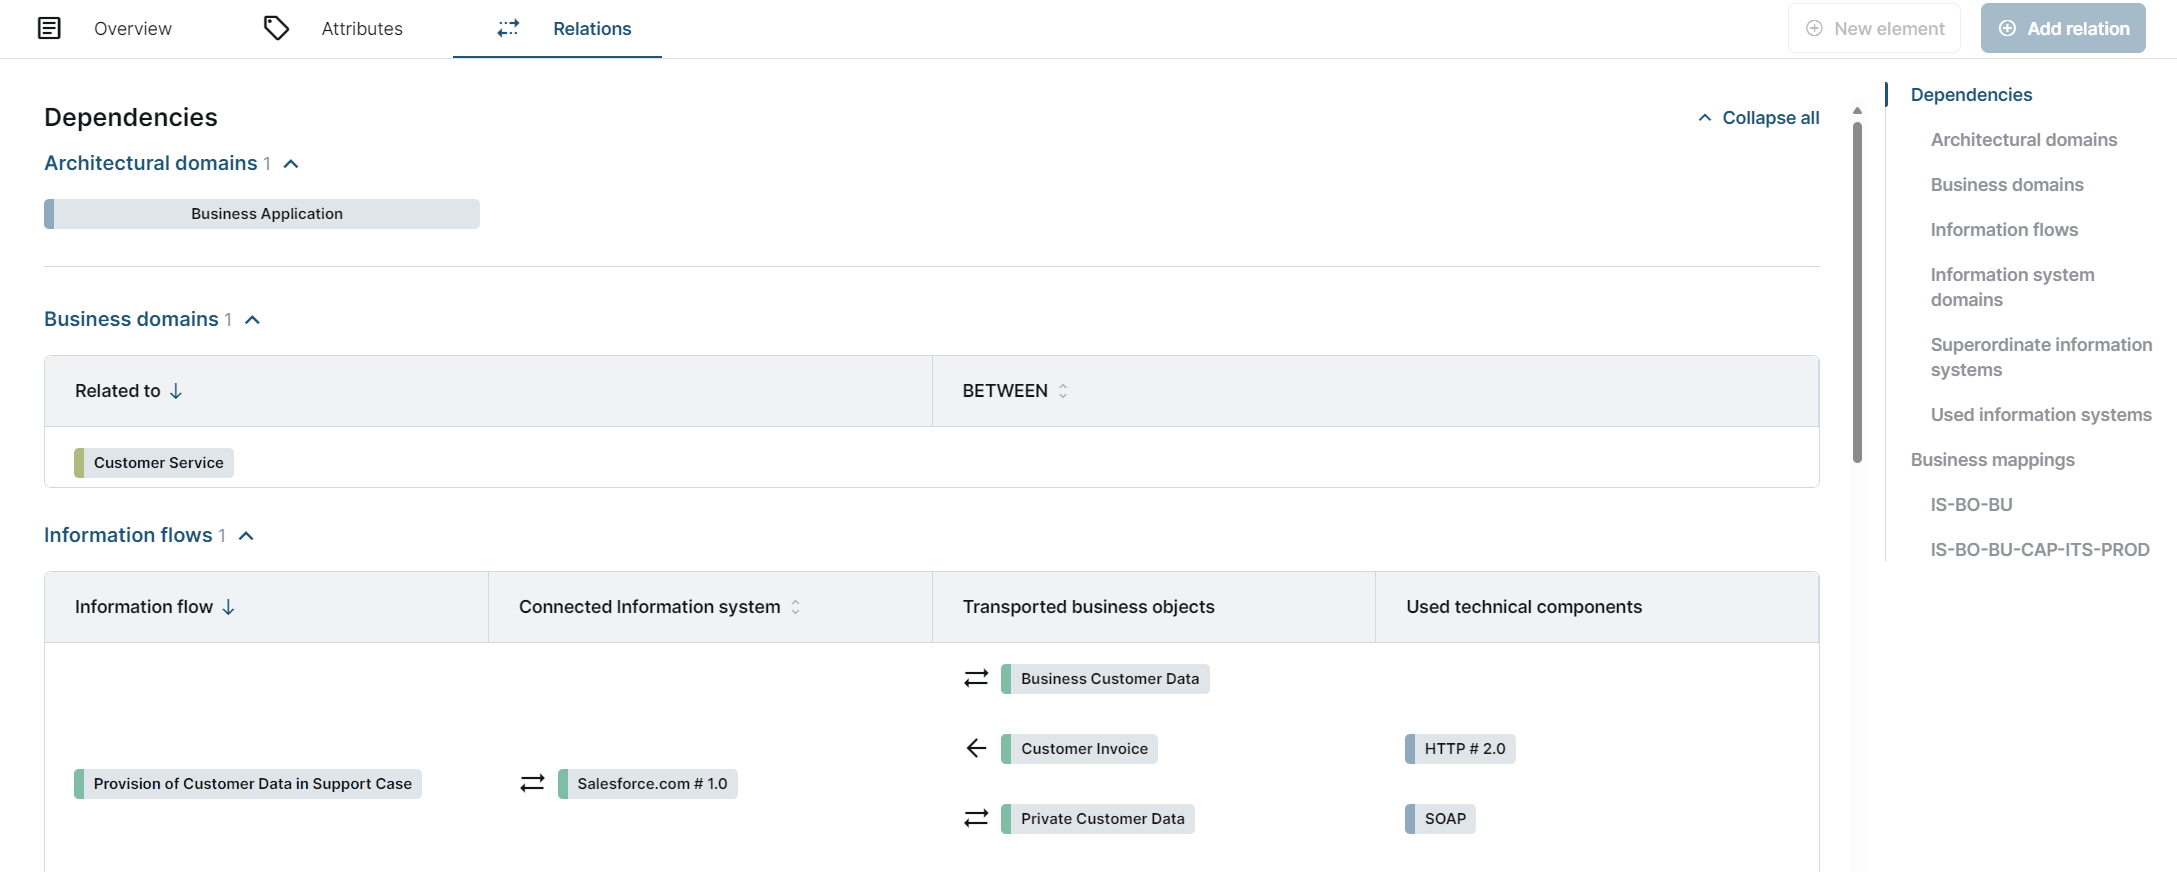2177x872 pixels.
Task: Click Collapse all link
Action: point(1759,118)
